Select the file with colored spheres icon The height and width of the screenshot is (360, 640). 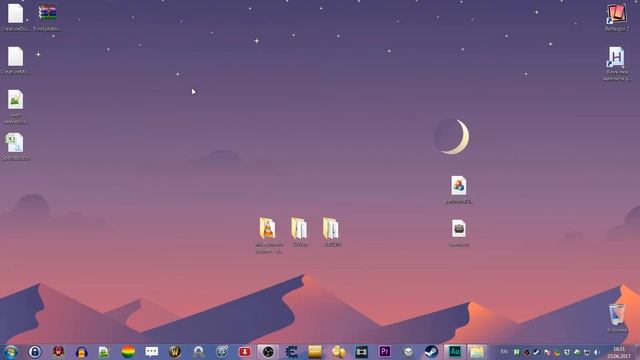click(x=459, y=190)
